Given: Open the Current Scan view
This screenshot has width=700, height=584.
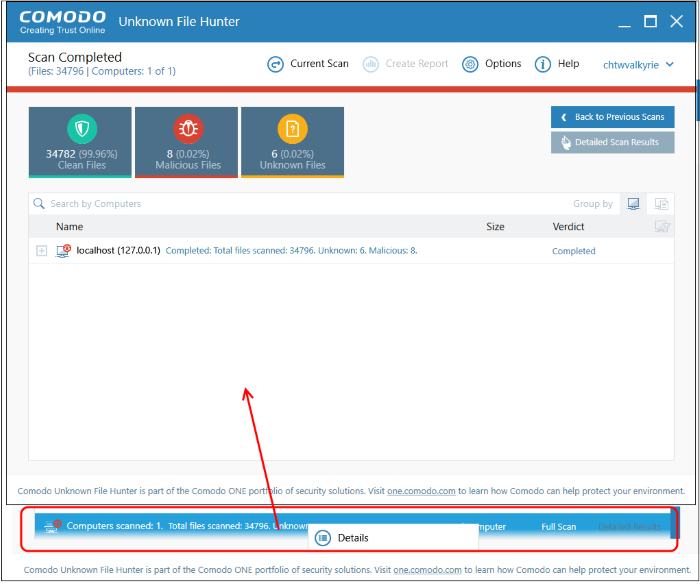Looking at the screenshot, I should 319,64.
